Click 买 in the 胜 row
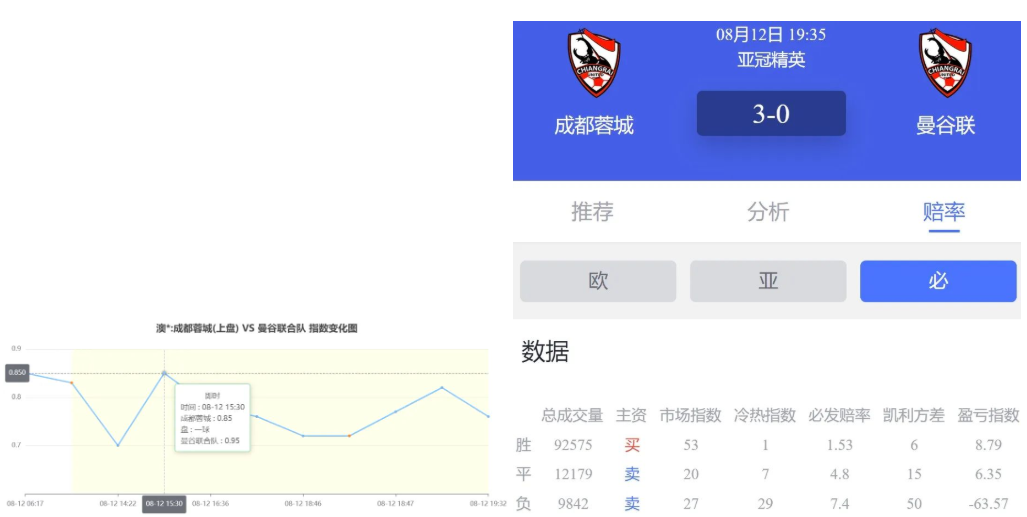This screenshot has height=517, width=1027. click(632, 445)
